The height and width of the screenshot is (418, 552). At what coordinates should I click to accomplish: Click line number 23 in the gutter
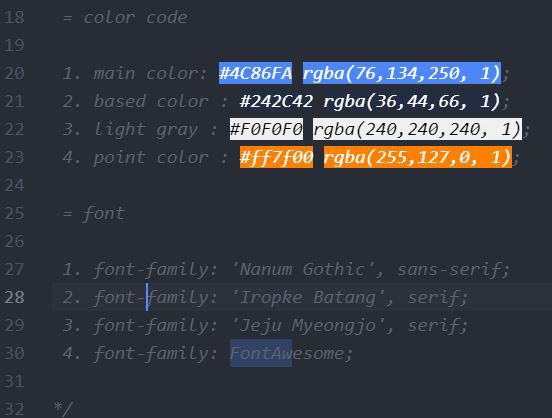(x=14, y=157)
